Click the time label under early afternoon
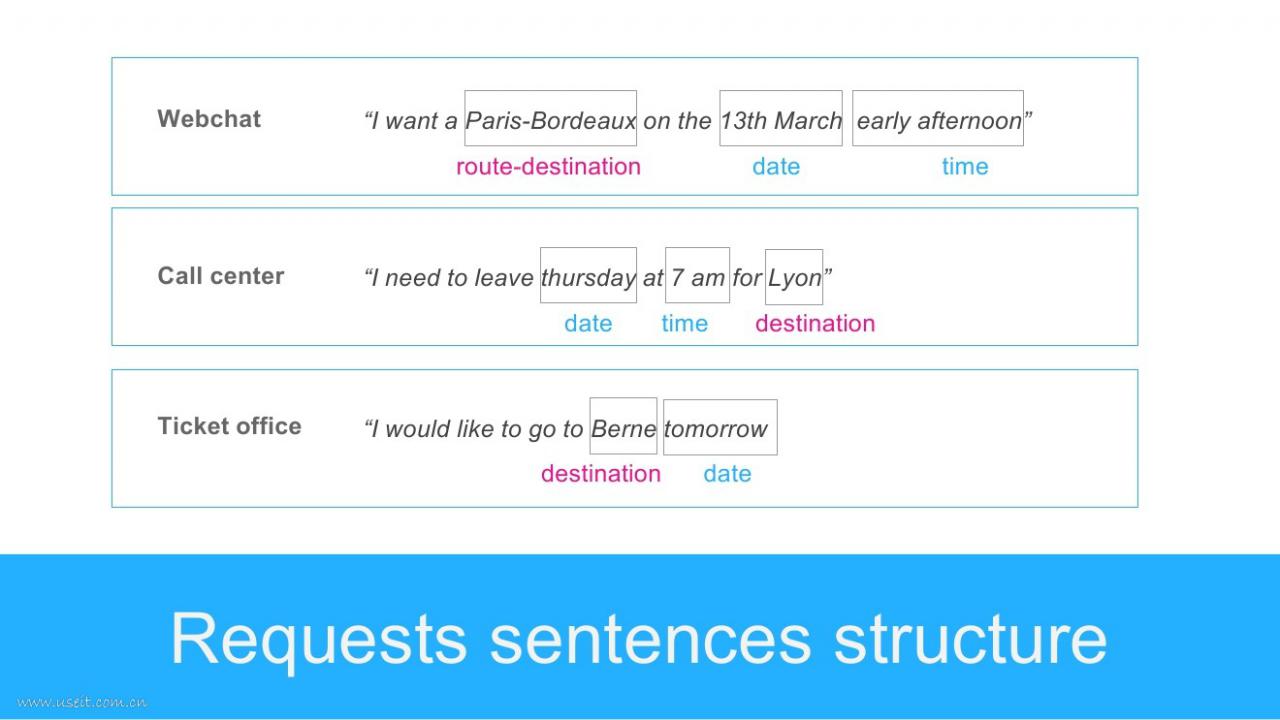Viewport: 1280px width, 720px height. click(x=965, y=167)
